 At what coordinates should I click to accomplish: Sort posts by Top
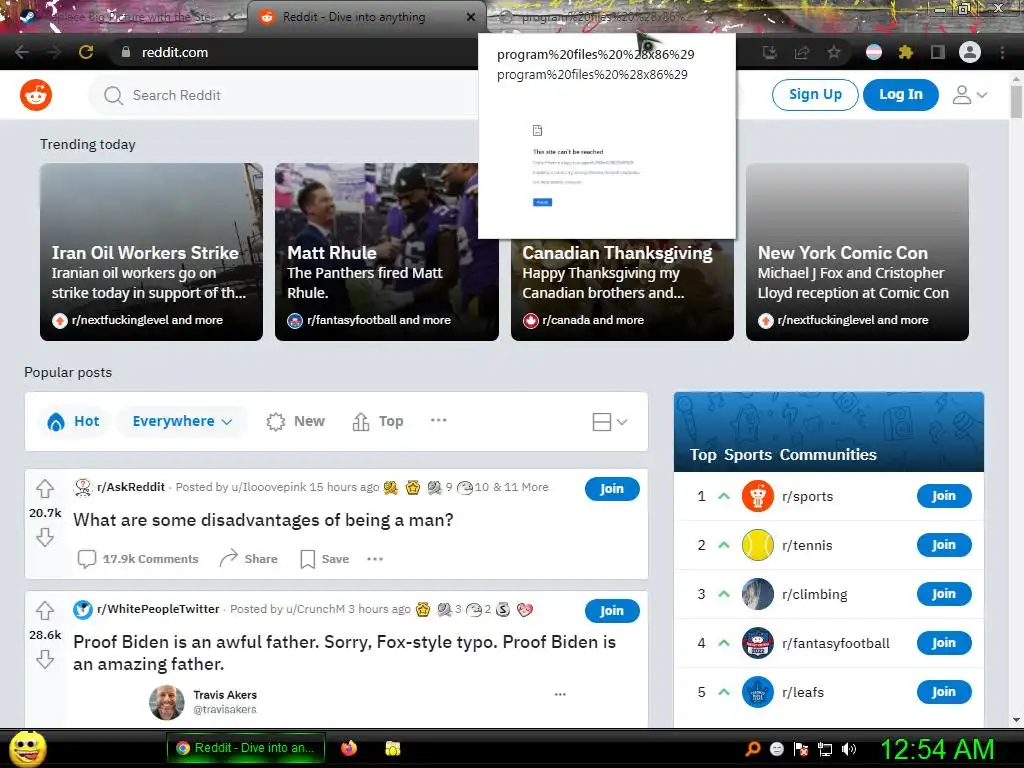point(377,421)
